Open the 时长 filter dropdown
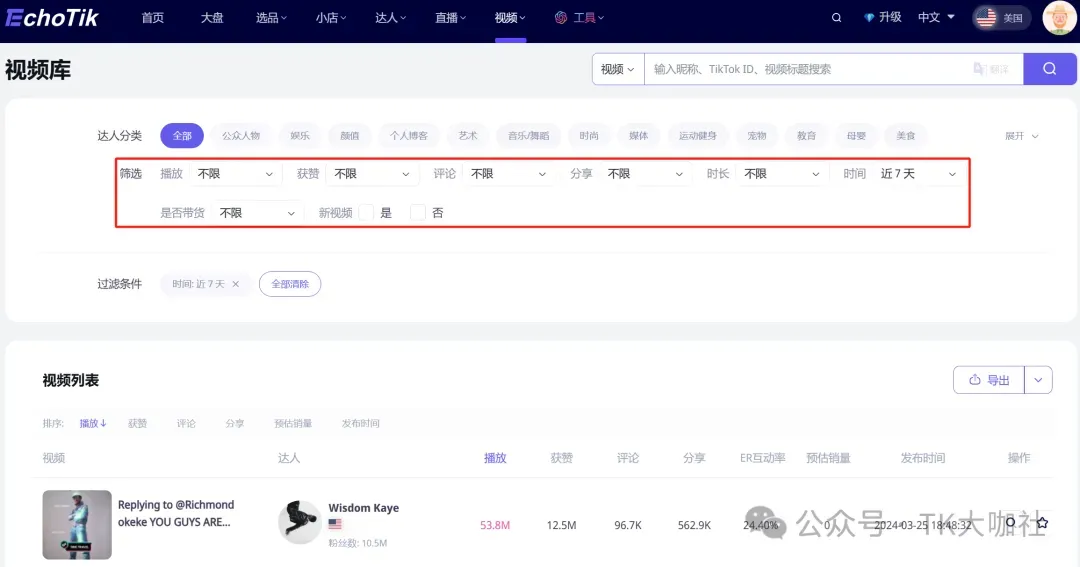1080x567 pixels. coord(782,174)
